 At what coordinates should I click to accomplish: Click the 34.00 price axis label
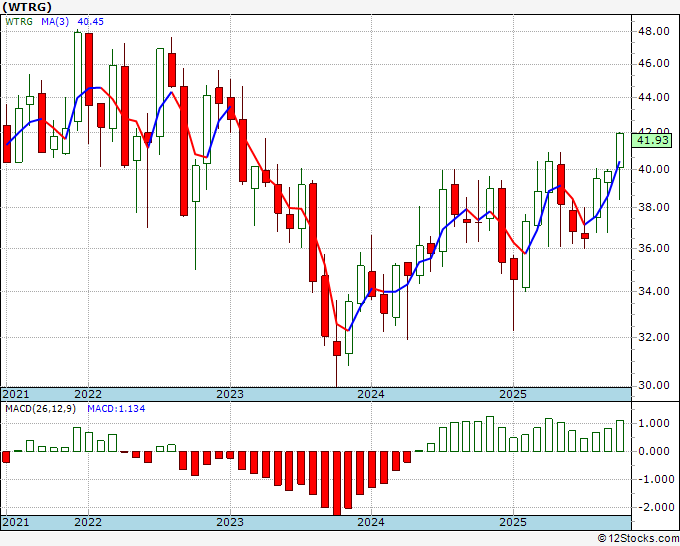654,291
